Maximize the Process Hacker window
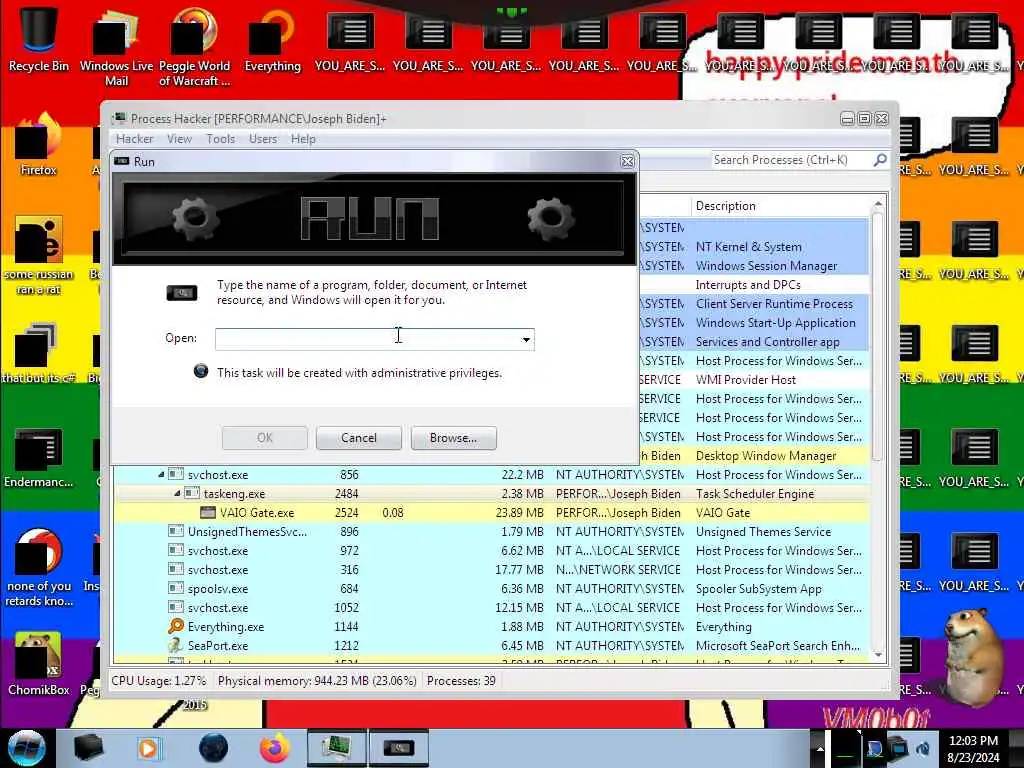Viewport: 1024px width, 768px height. [864, 119]
